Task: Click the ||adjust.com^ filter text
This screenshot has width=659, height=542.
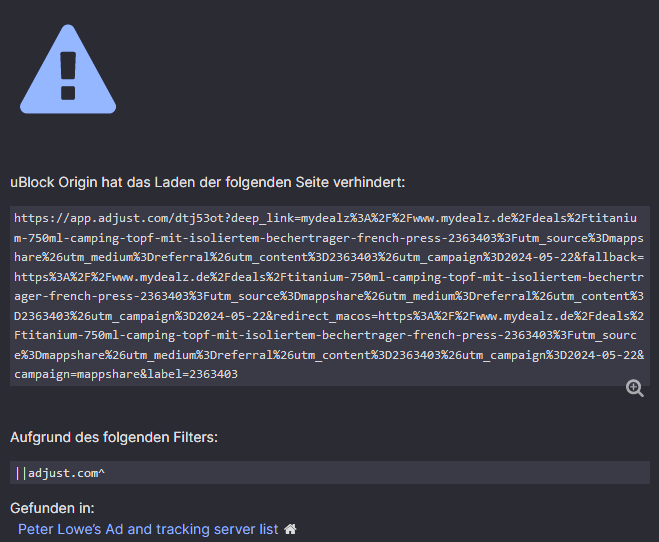Action: pos(59,473)
